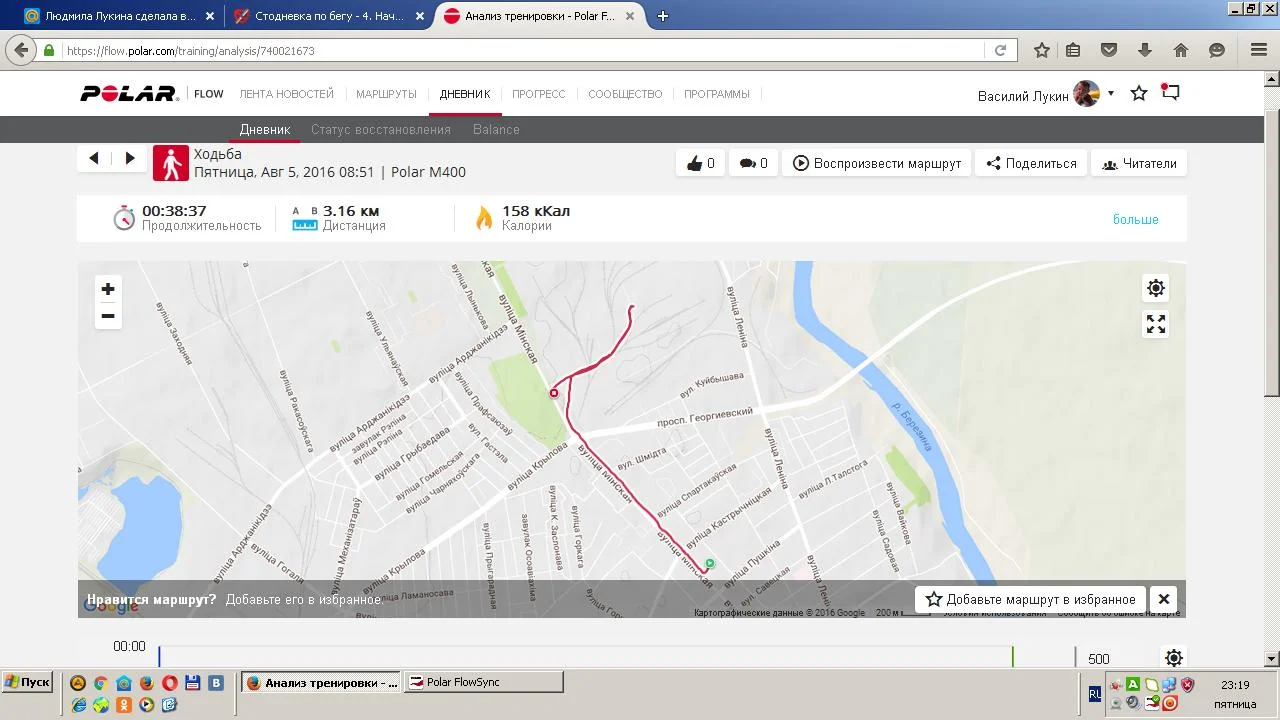The image size is (1280, 720).
Task: Open map settings gear icon
Action: pos(1156,288)
